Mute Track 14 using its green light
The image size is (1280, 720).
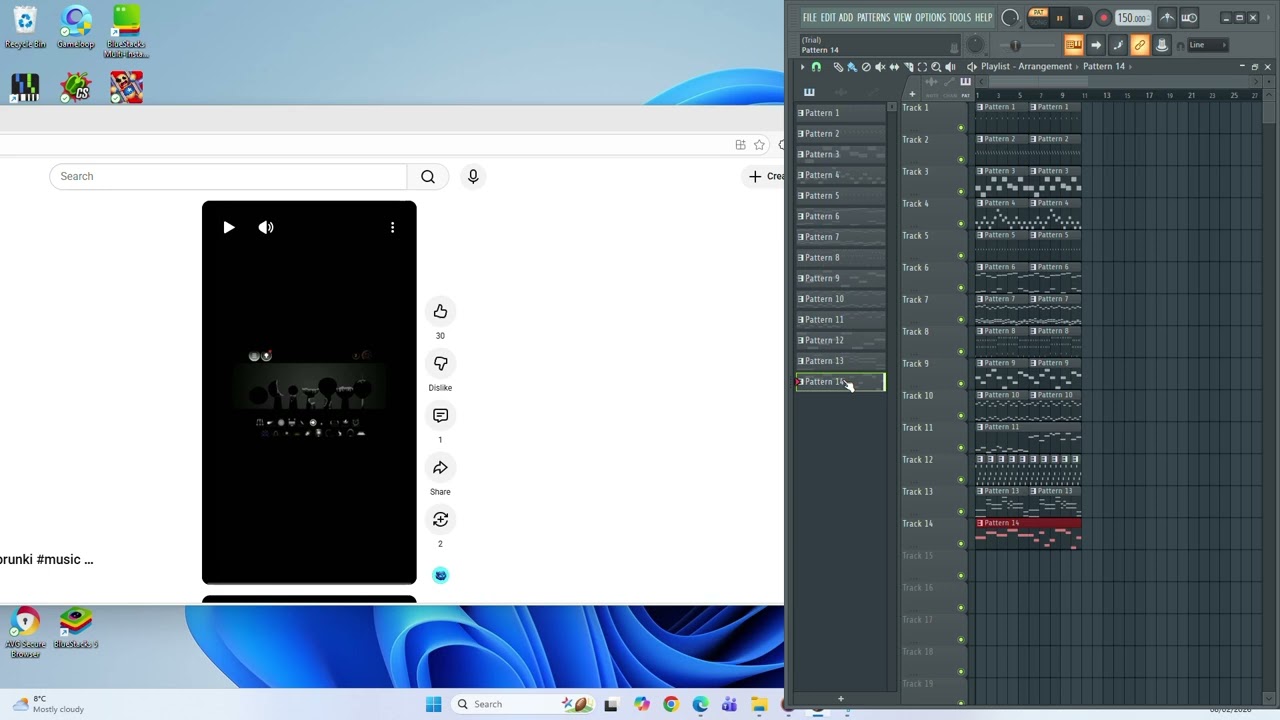coord(961,543)
